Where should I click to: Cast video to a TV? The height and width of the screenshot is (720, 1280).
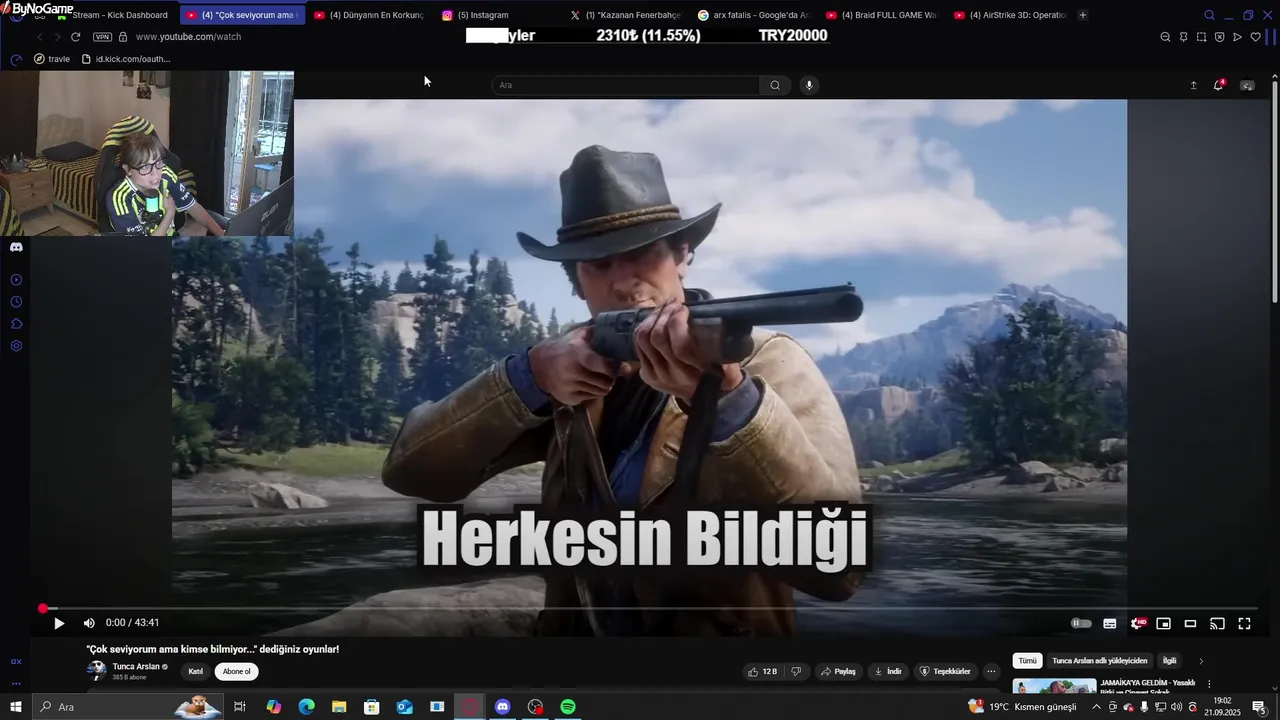[x=1217, y=623]
